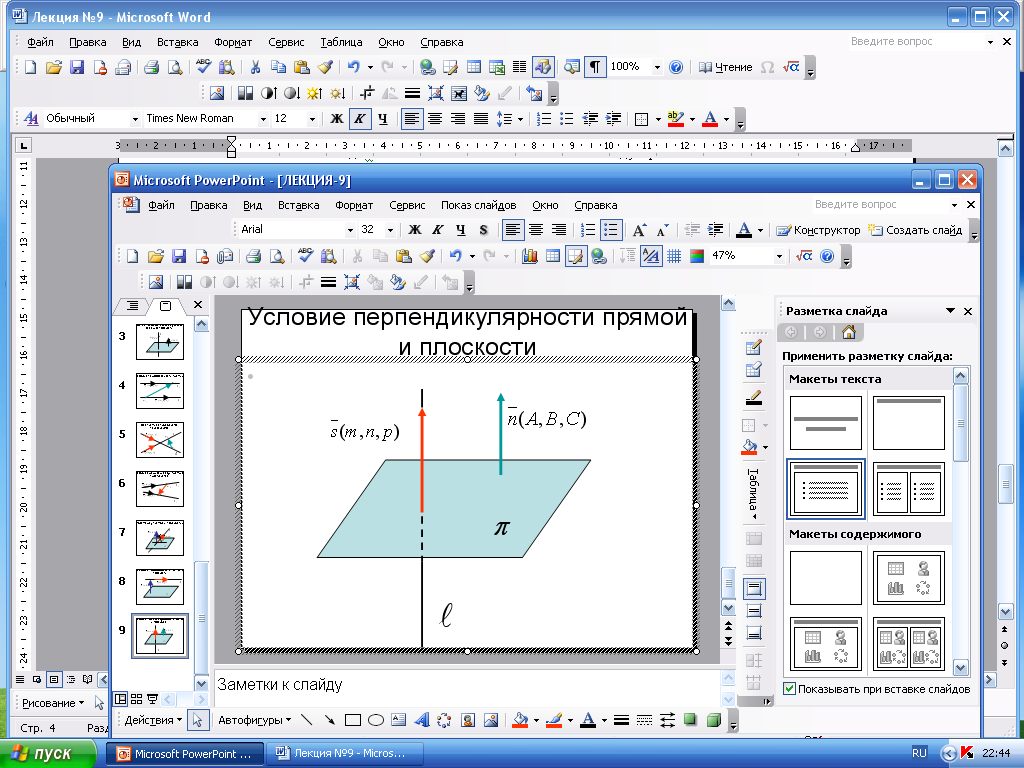Open Таблица menu in Word
1024x768 pixels.
pos(341,42)
